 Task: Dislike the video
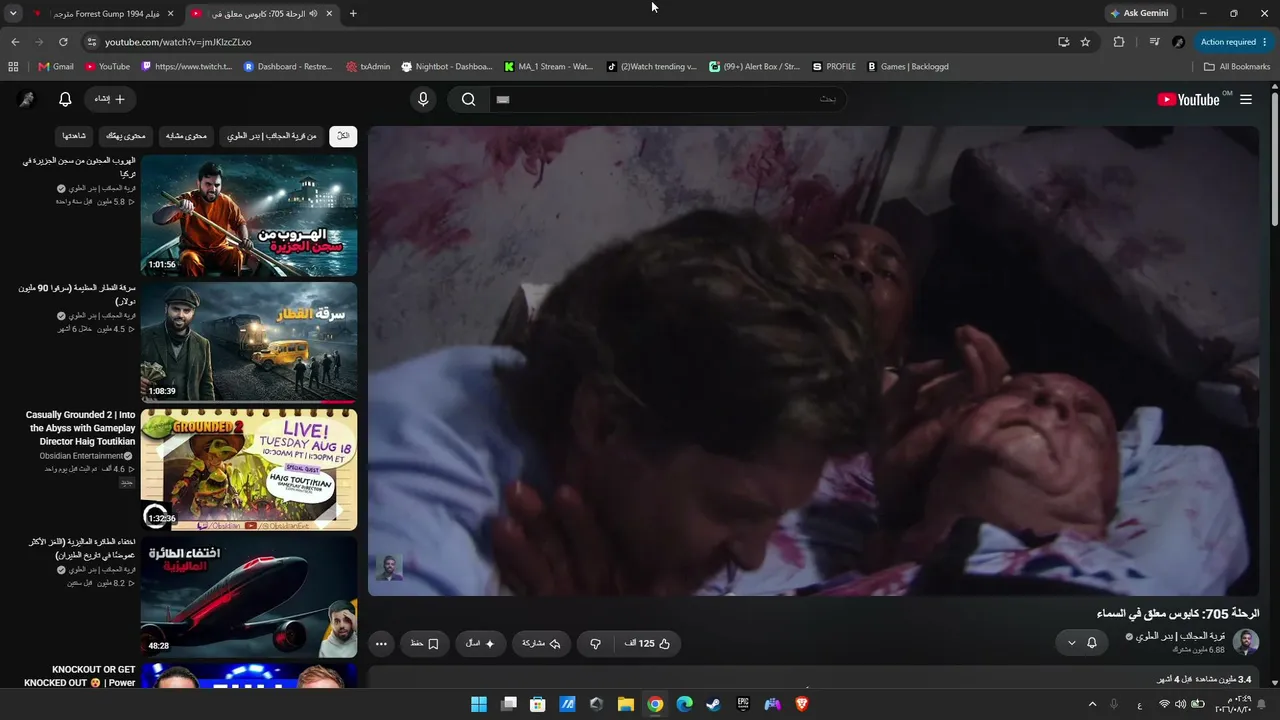point(595,643)
